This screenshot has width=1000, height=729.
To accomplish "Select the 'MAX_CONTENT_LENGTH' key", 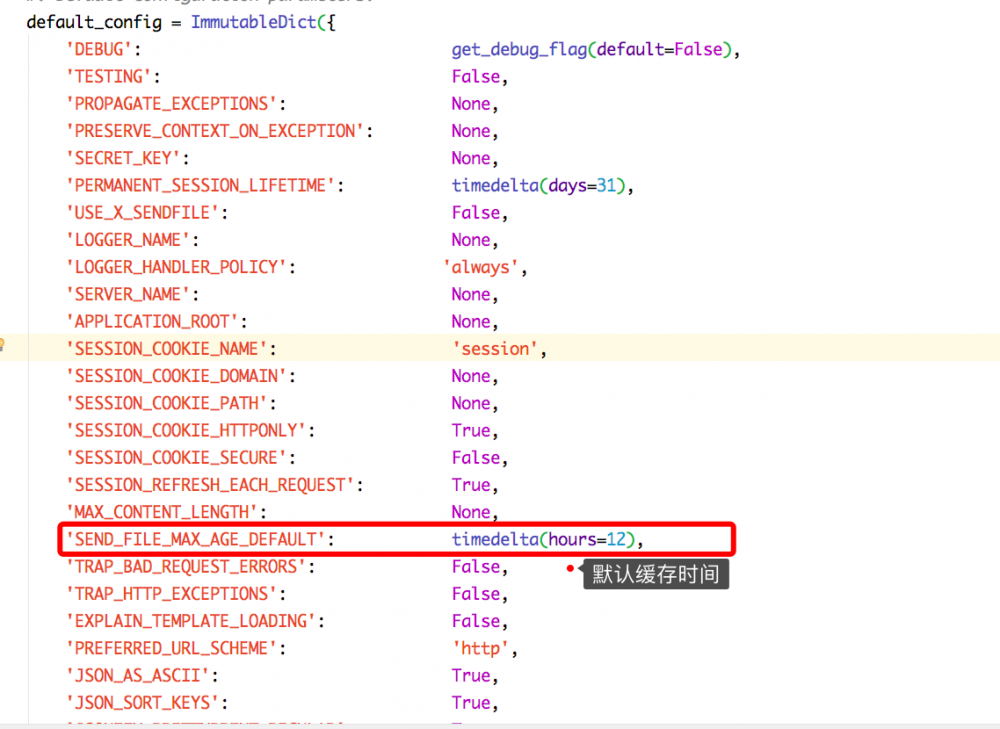I will click(163, 512).
